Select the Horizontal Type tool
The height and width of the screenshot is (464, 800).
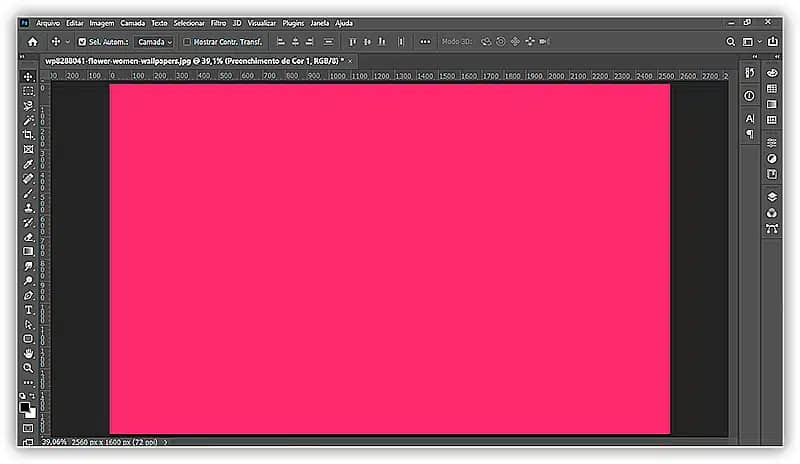28,310
